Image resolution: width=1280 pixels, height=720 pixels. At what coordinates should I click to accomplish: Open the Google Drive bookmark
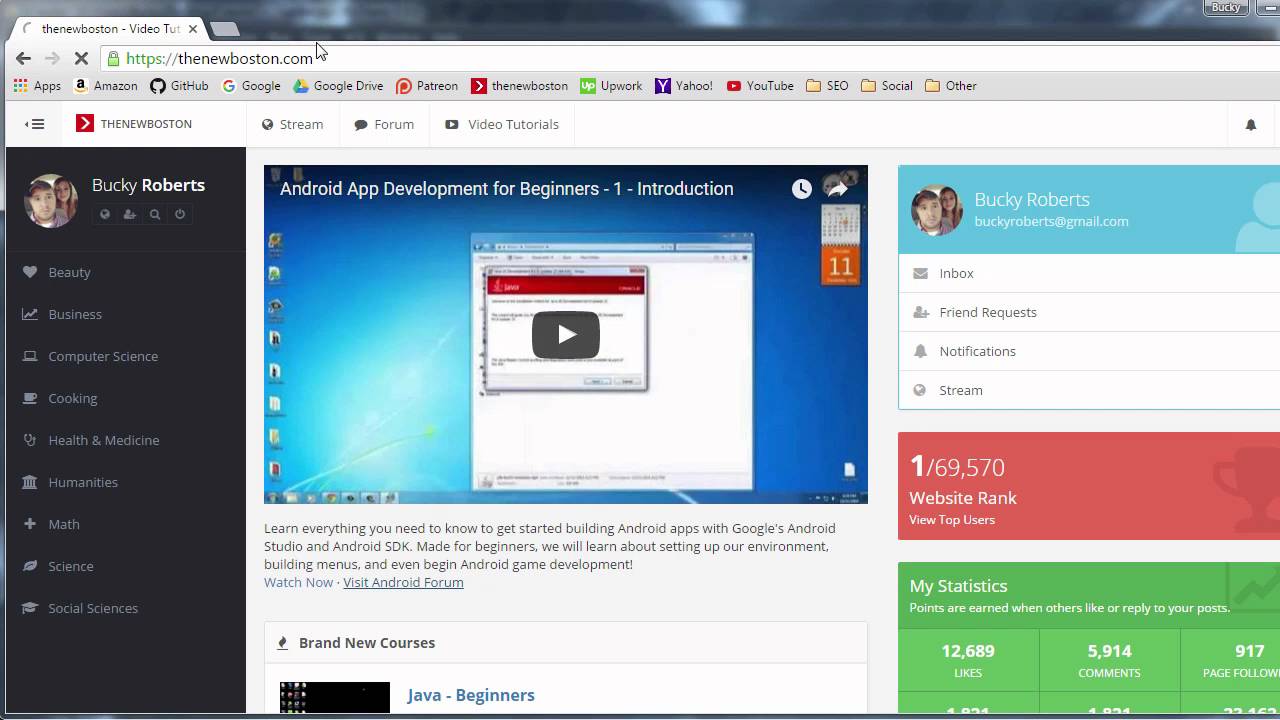338,86
